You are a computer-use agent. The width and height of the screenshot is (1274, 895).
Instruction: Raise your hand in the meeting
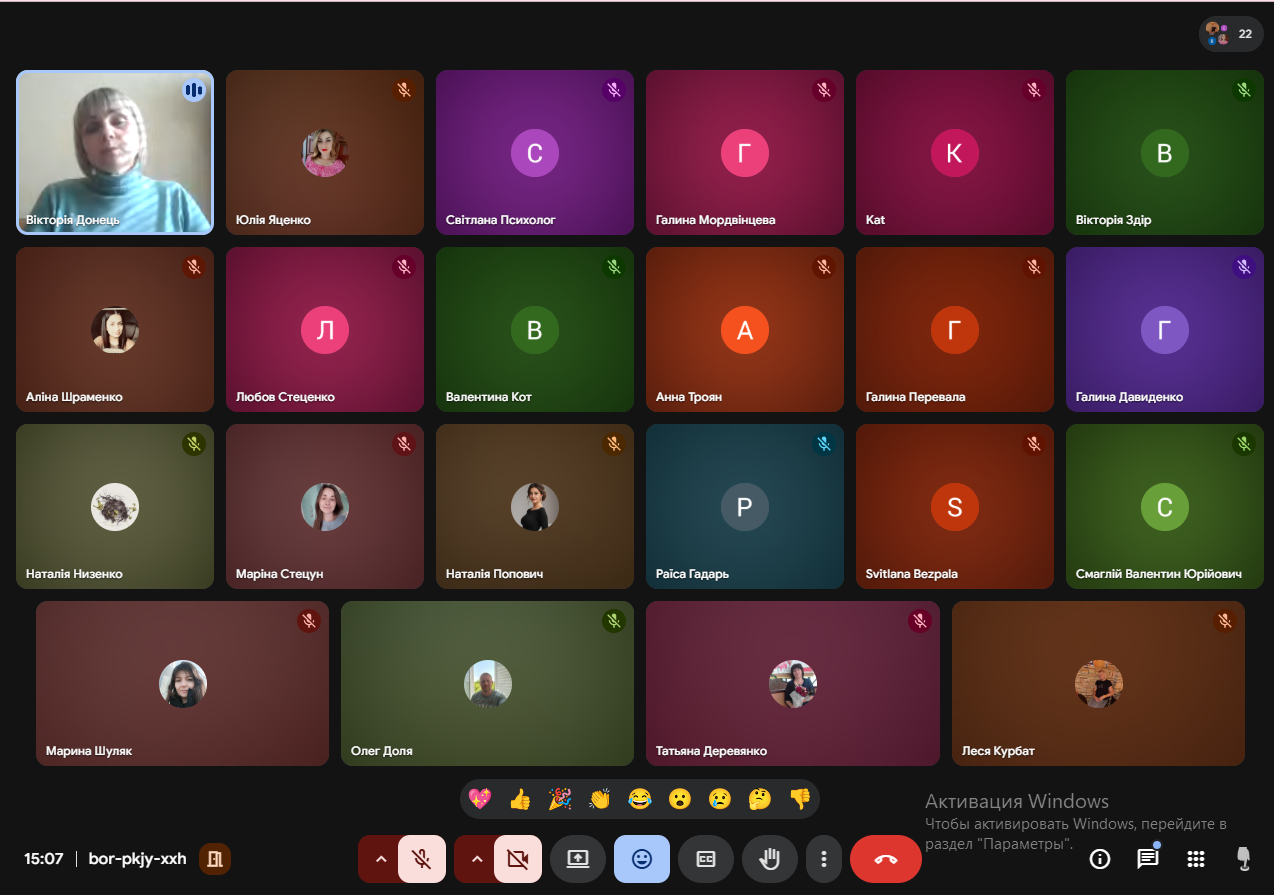769,859
